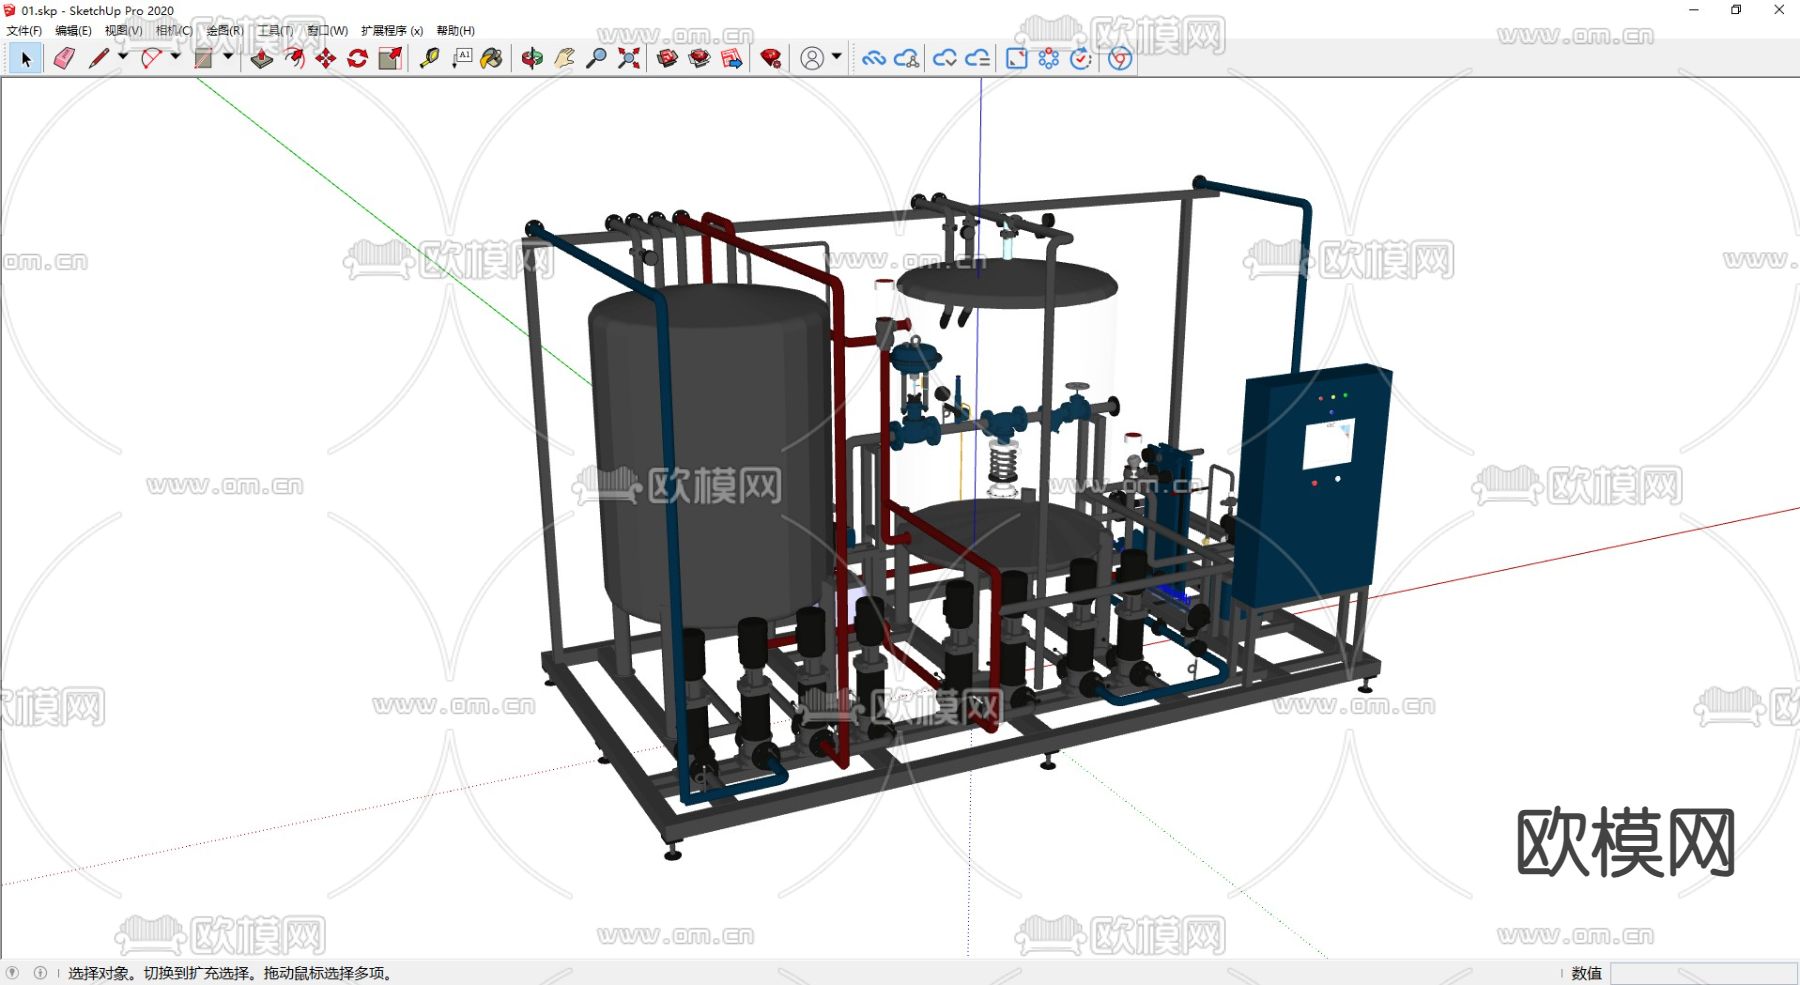The height and width of the screenshot is (985, 1800).
Task: Click the circular checkmark refresh icon
Action: coord(1081,59)
